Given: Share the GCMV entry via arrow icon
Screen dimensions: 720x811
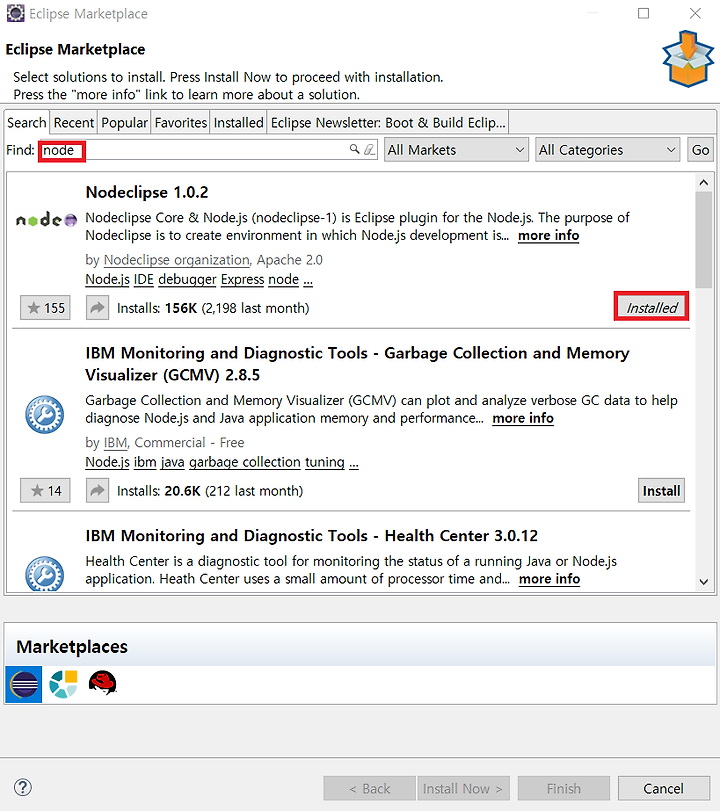Looking at the screenshot, I should click(x=97, y=490).
